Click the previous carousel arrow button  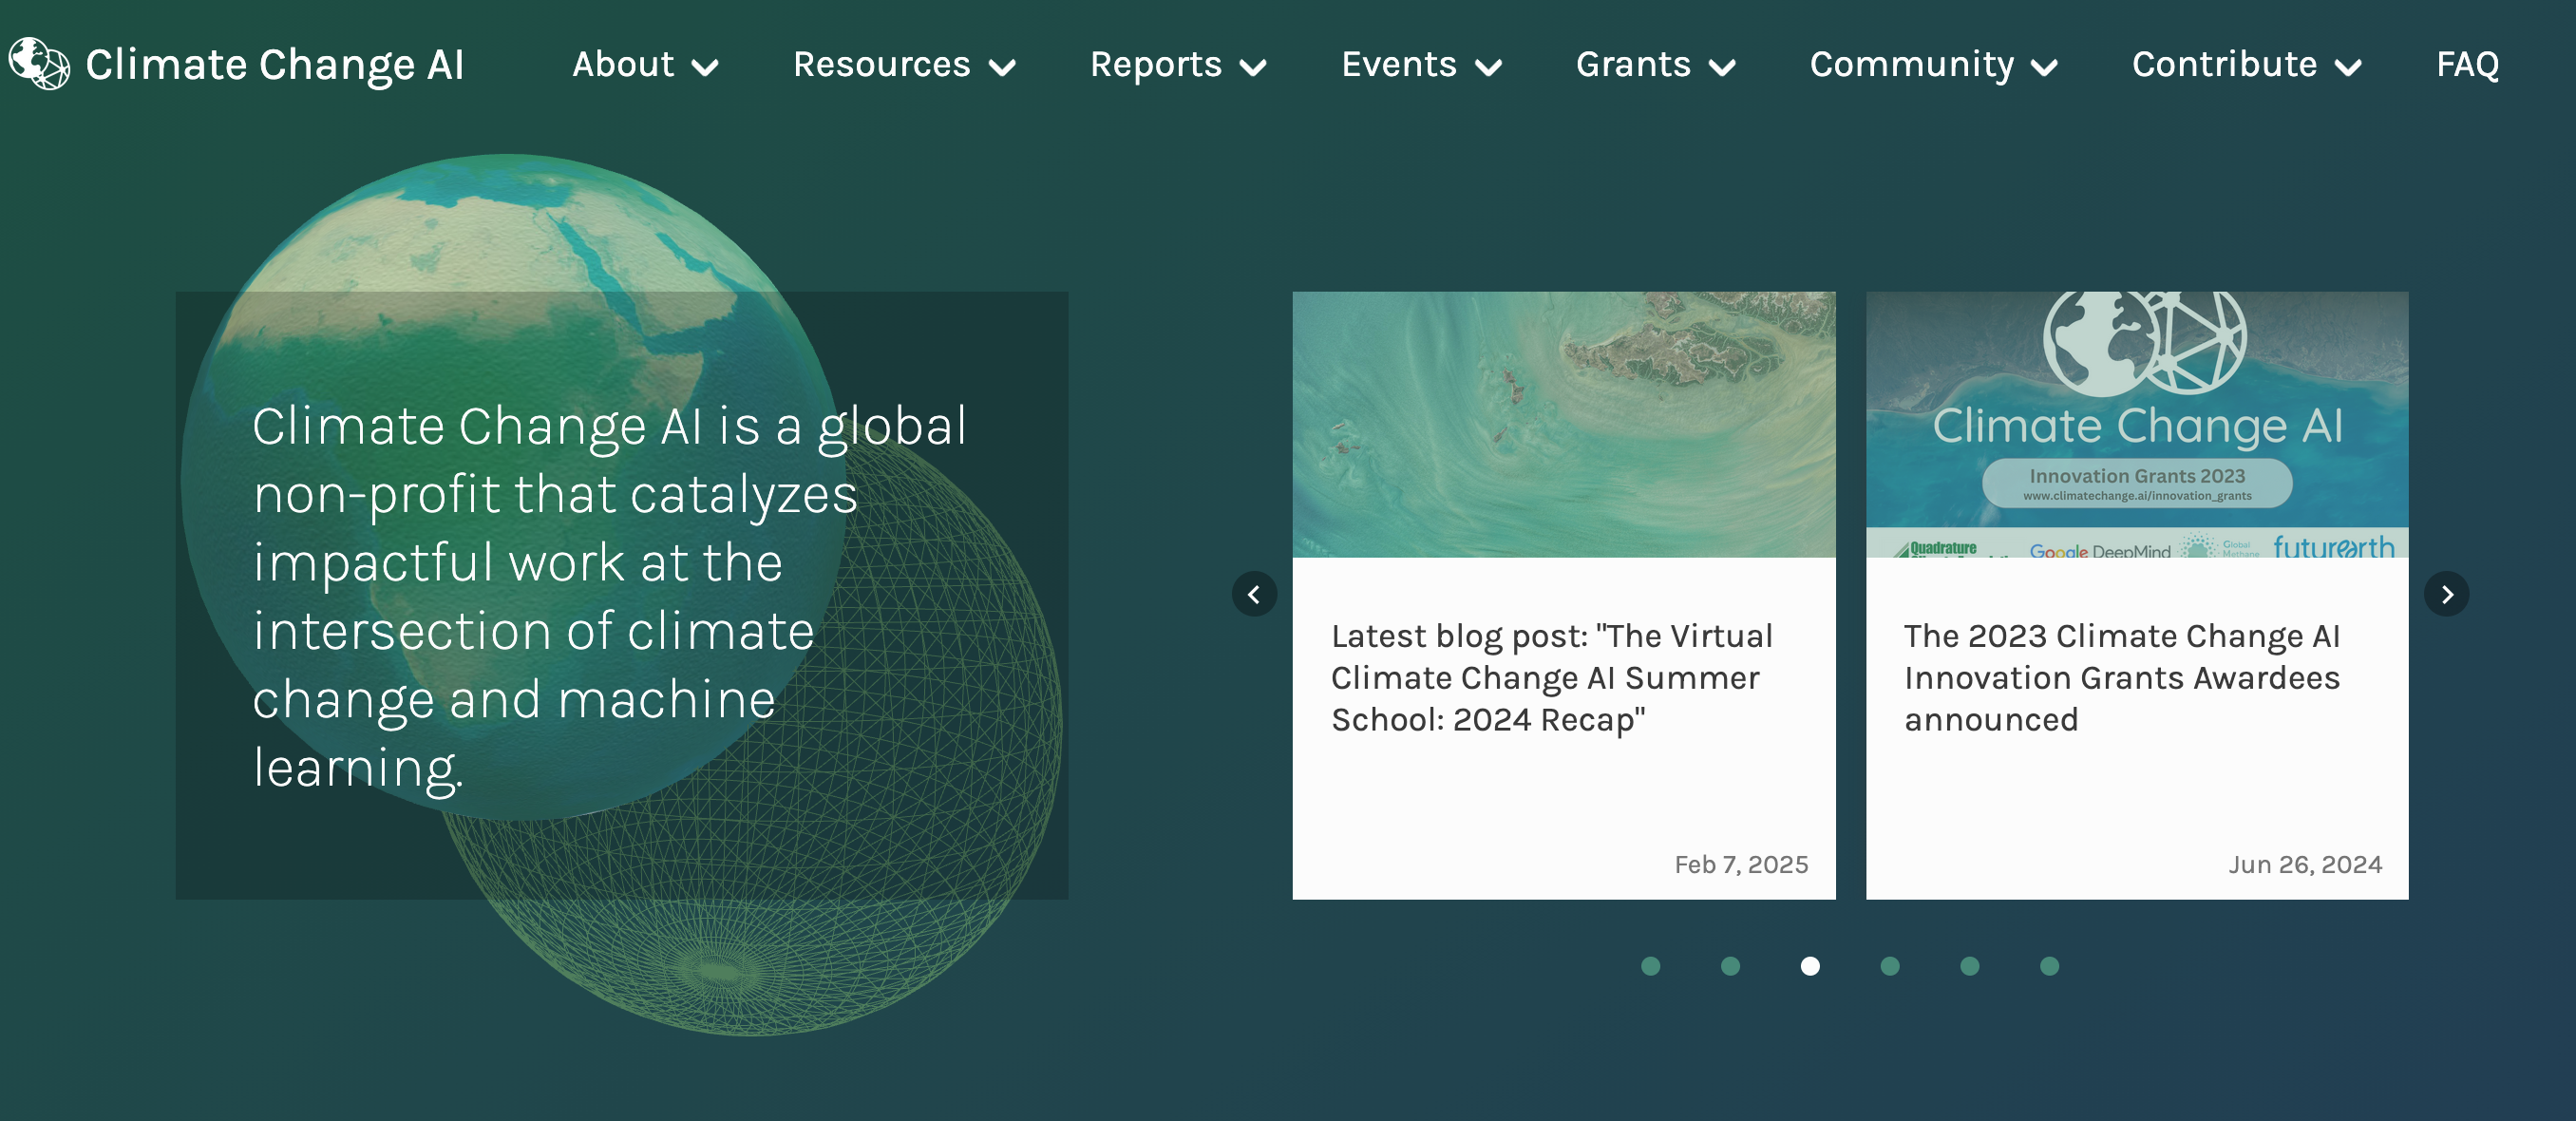tap(1254, 594)
